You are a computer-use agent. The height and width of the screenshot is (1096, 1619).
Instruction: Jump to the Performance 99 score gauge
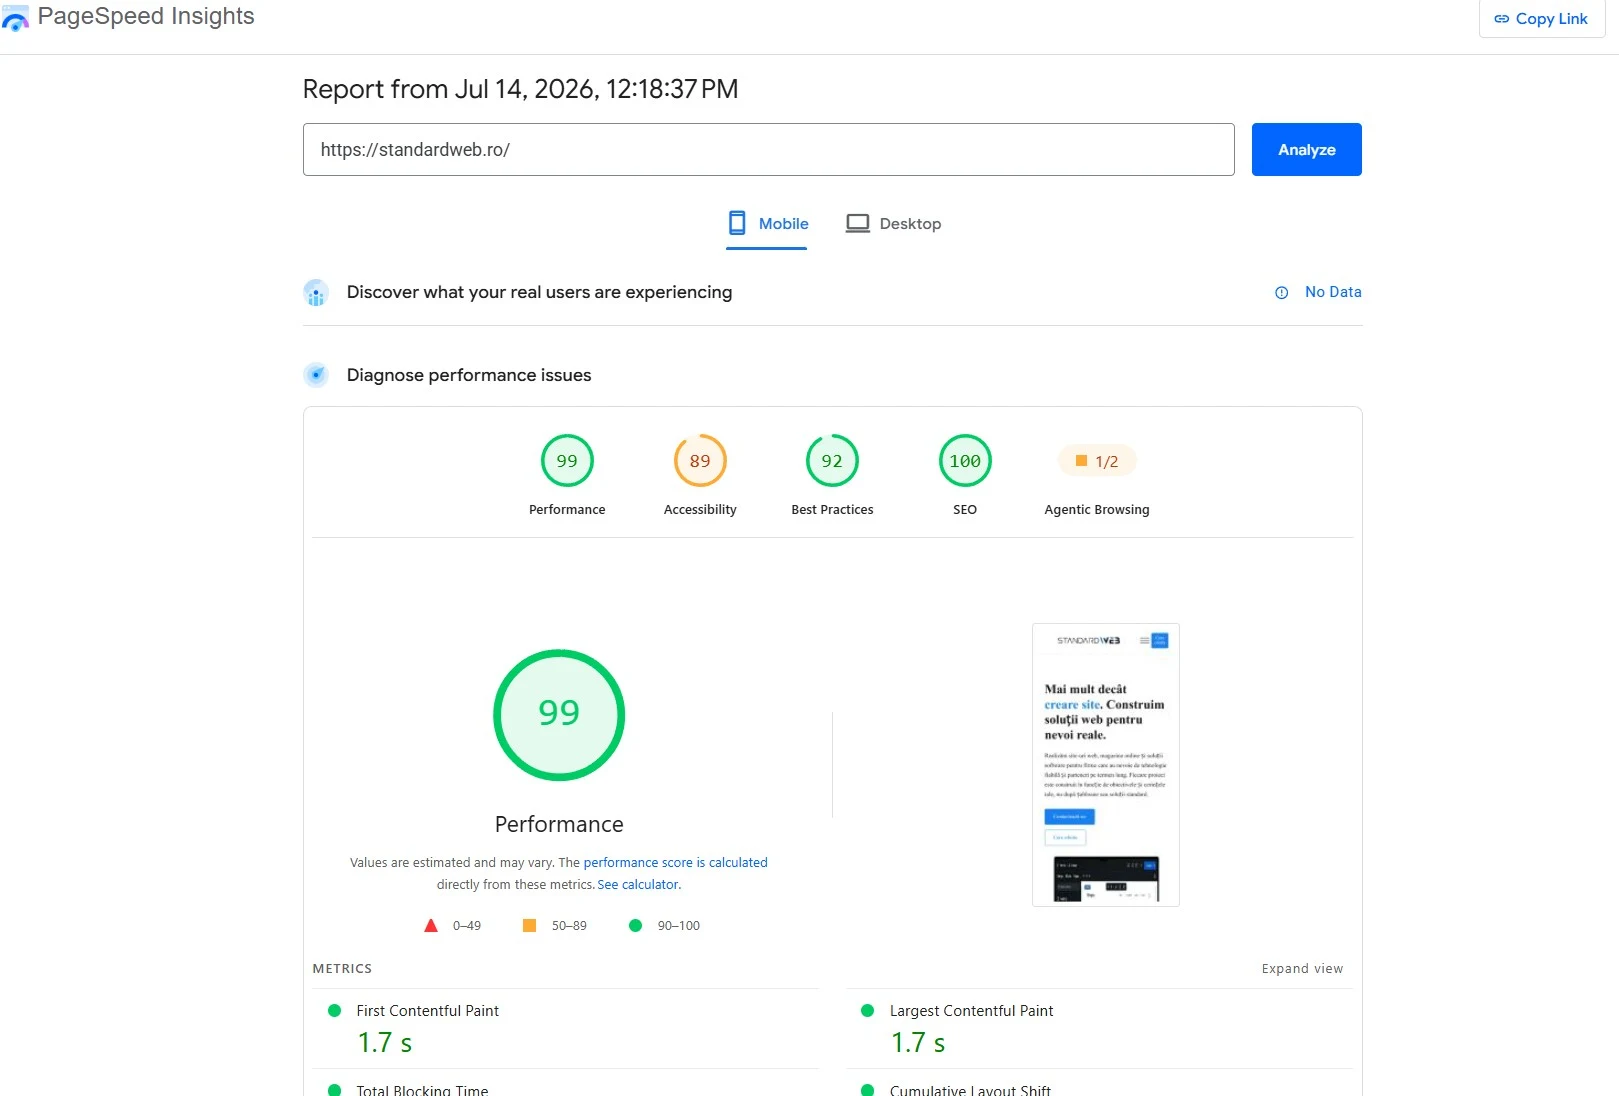click(567, 461)
